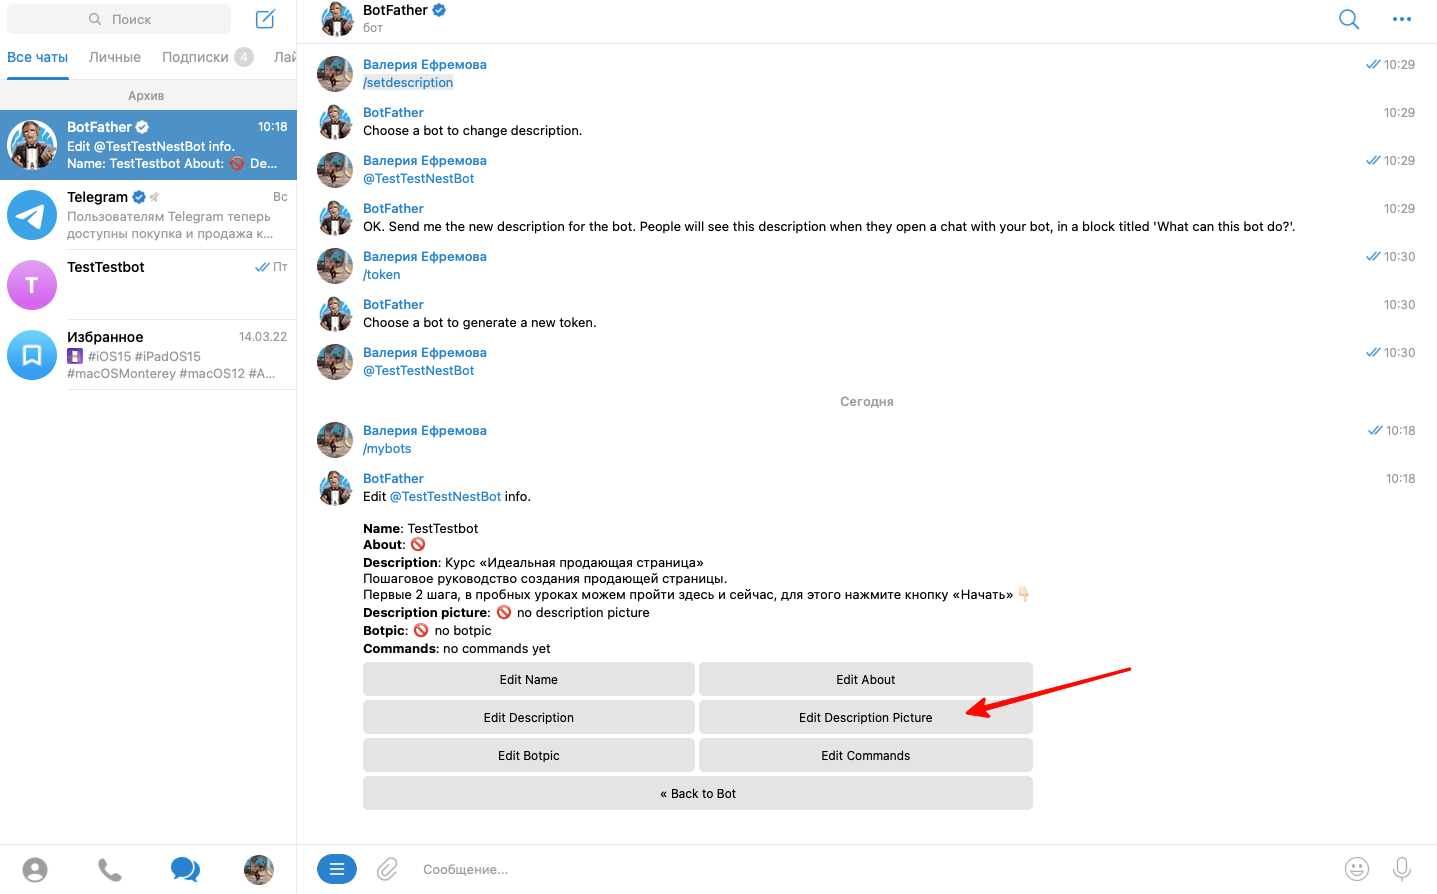Open the emoji picker smiley icon

point(1356,869)
